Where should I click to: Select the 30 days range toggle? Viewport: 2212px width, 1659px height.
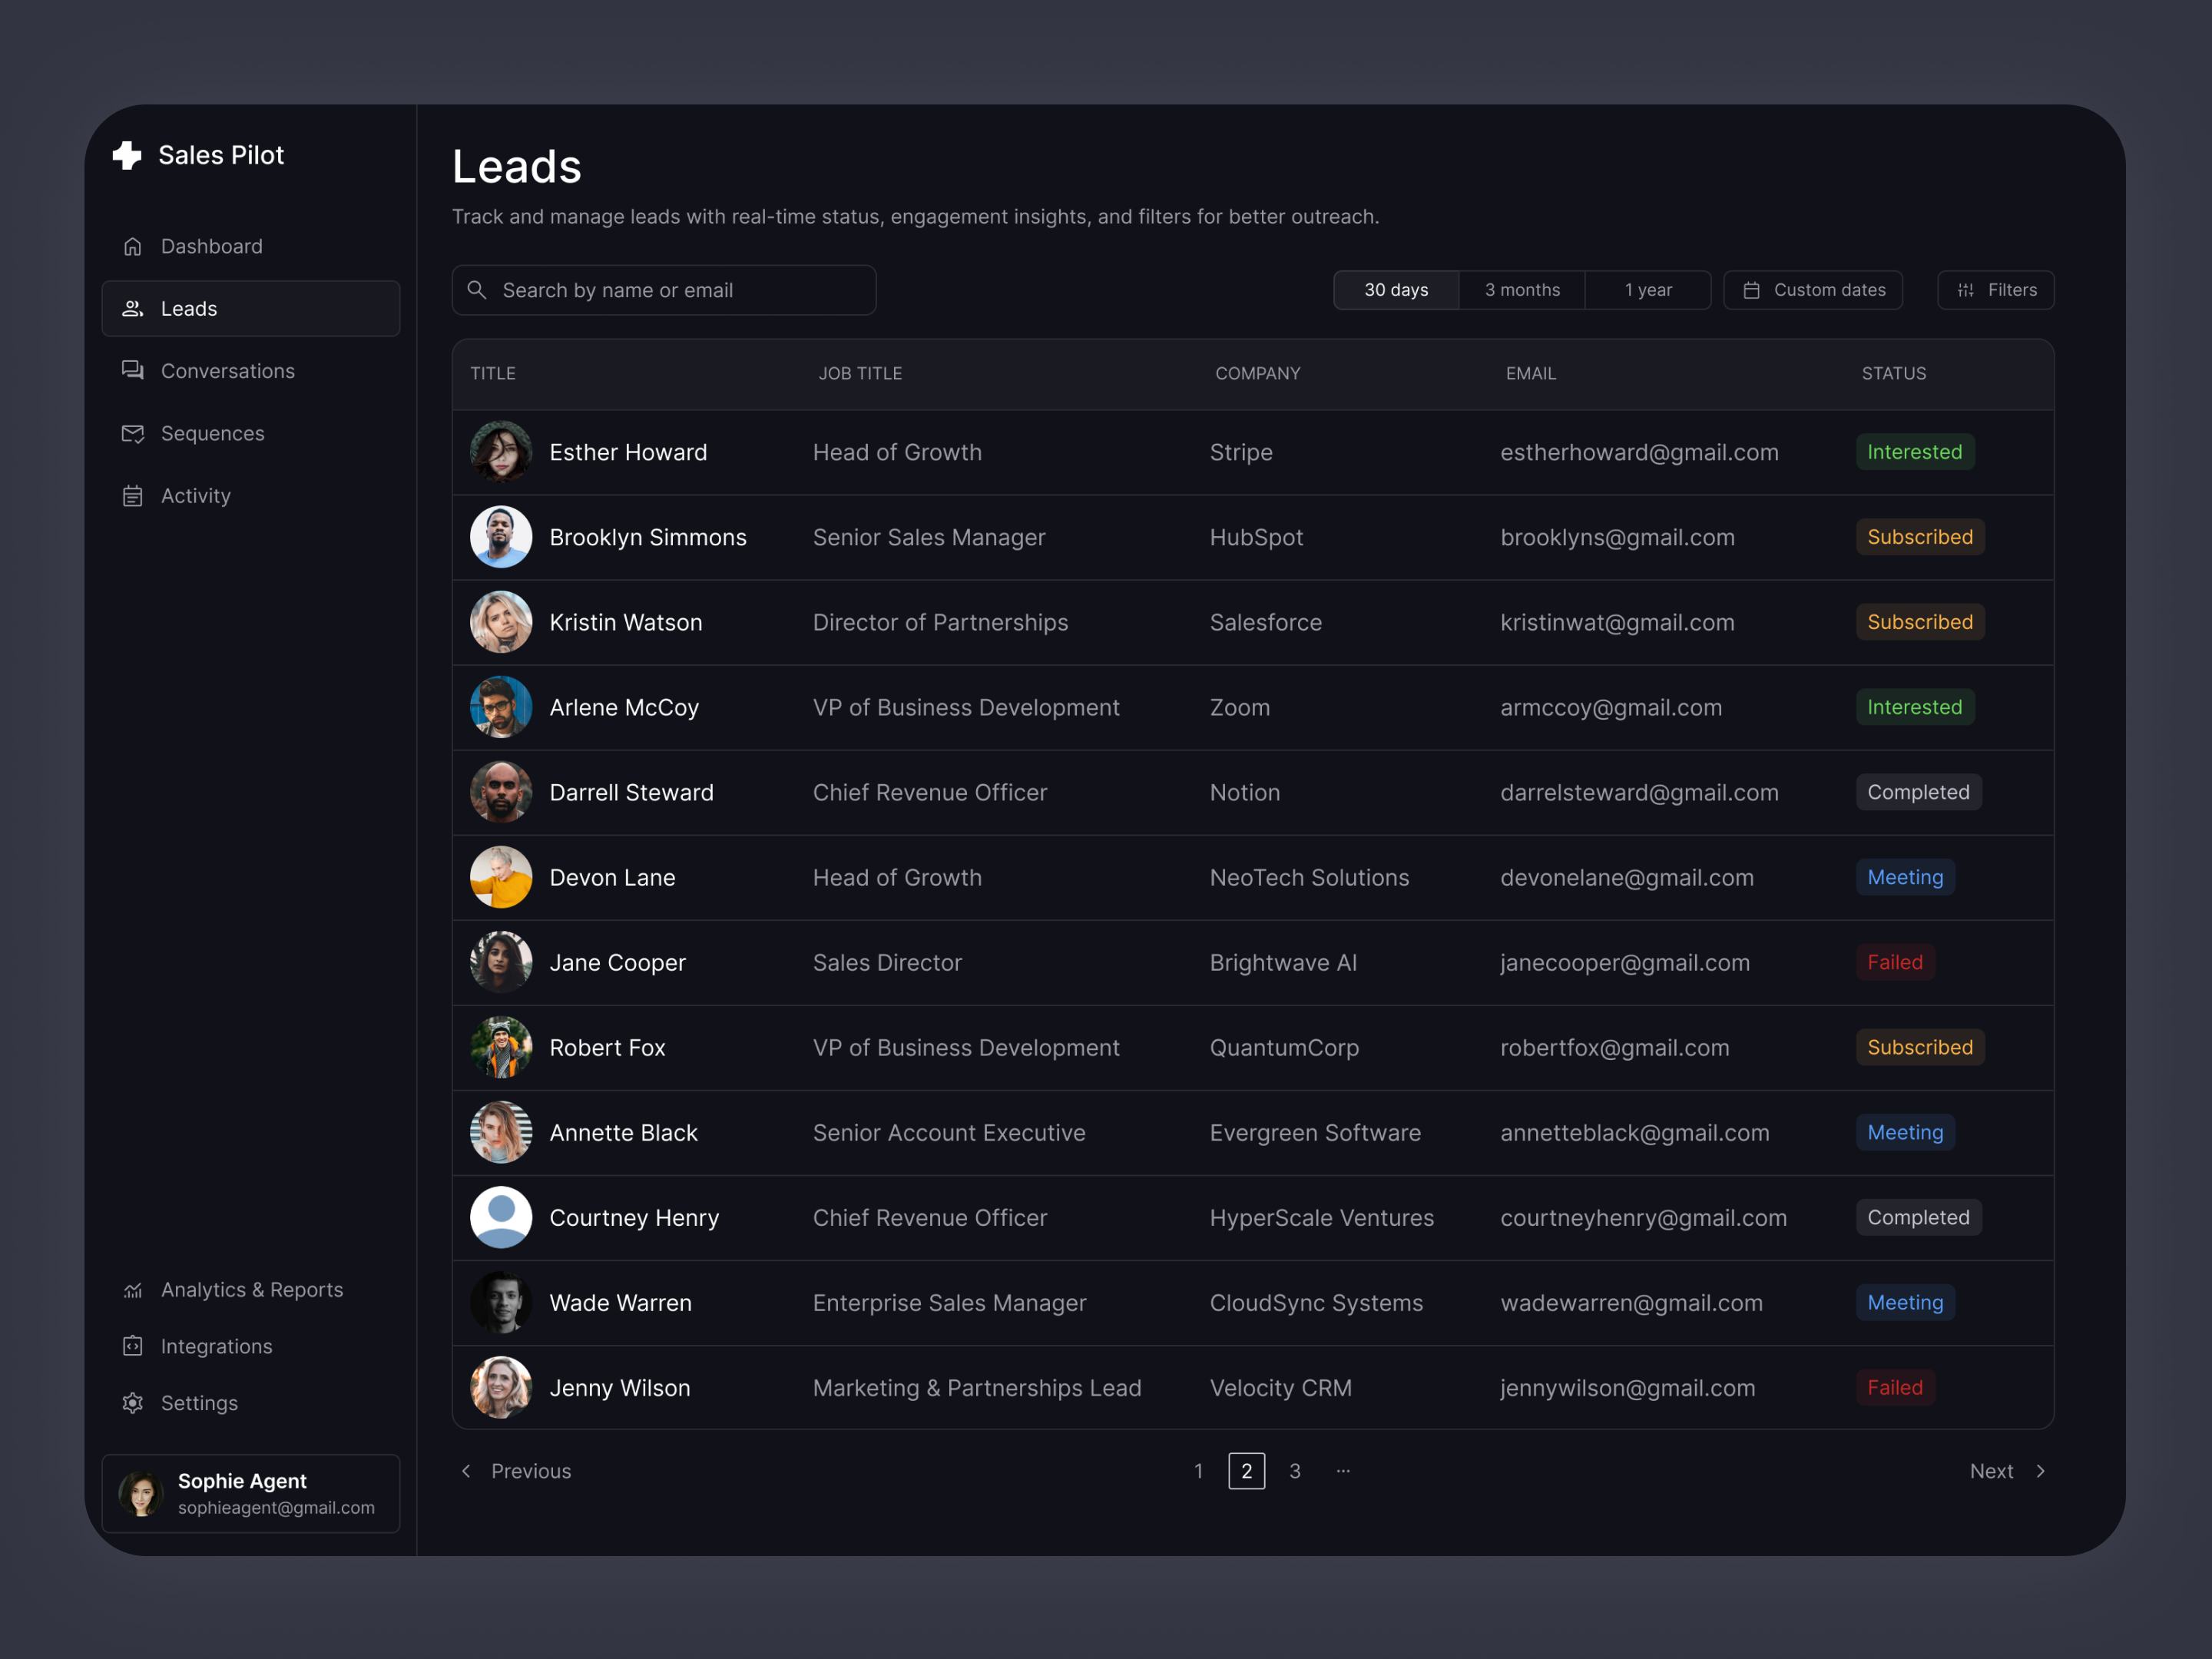[x=1396, y=290]
